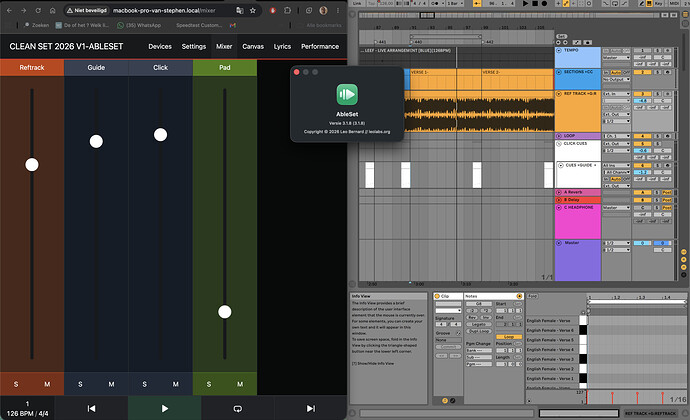Screen dimensions: 690x420
Task: Mute the Guide channel in AbleSet mixer
Action: [111, 384]
